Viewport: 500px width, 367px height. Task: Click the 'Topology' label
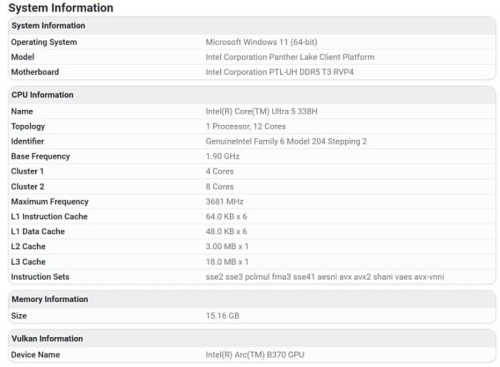pos(28,127)
